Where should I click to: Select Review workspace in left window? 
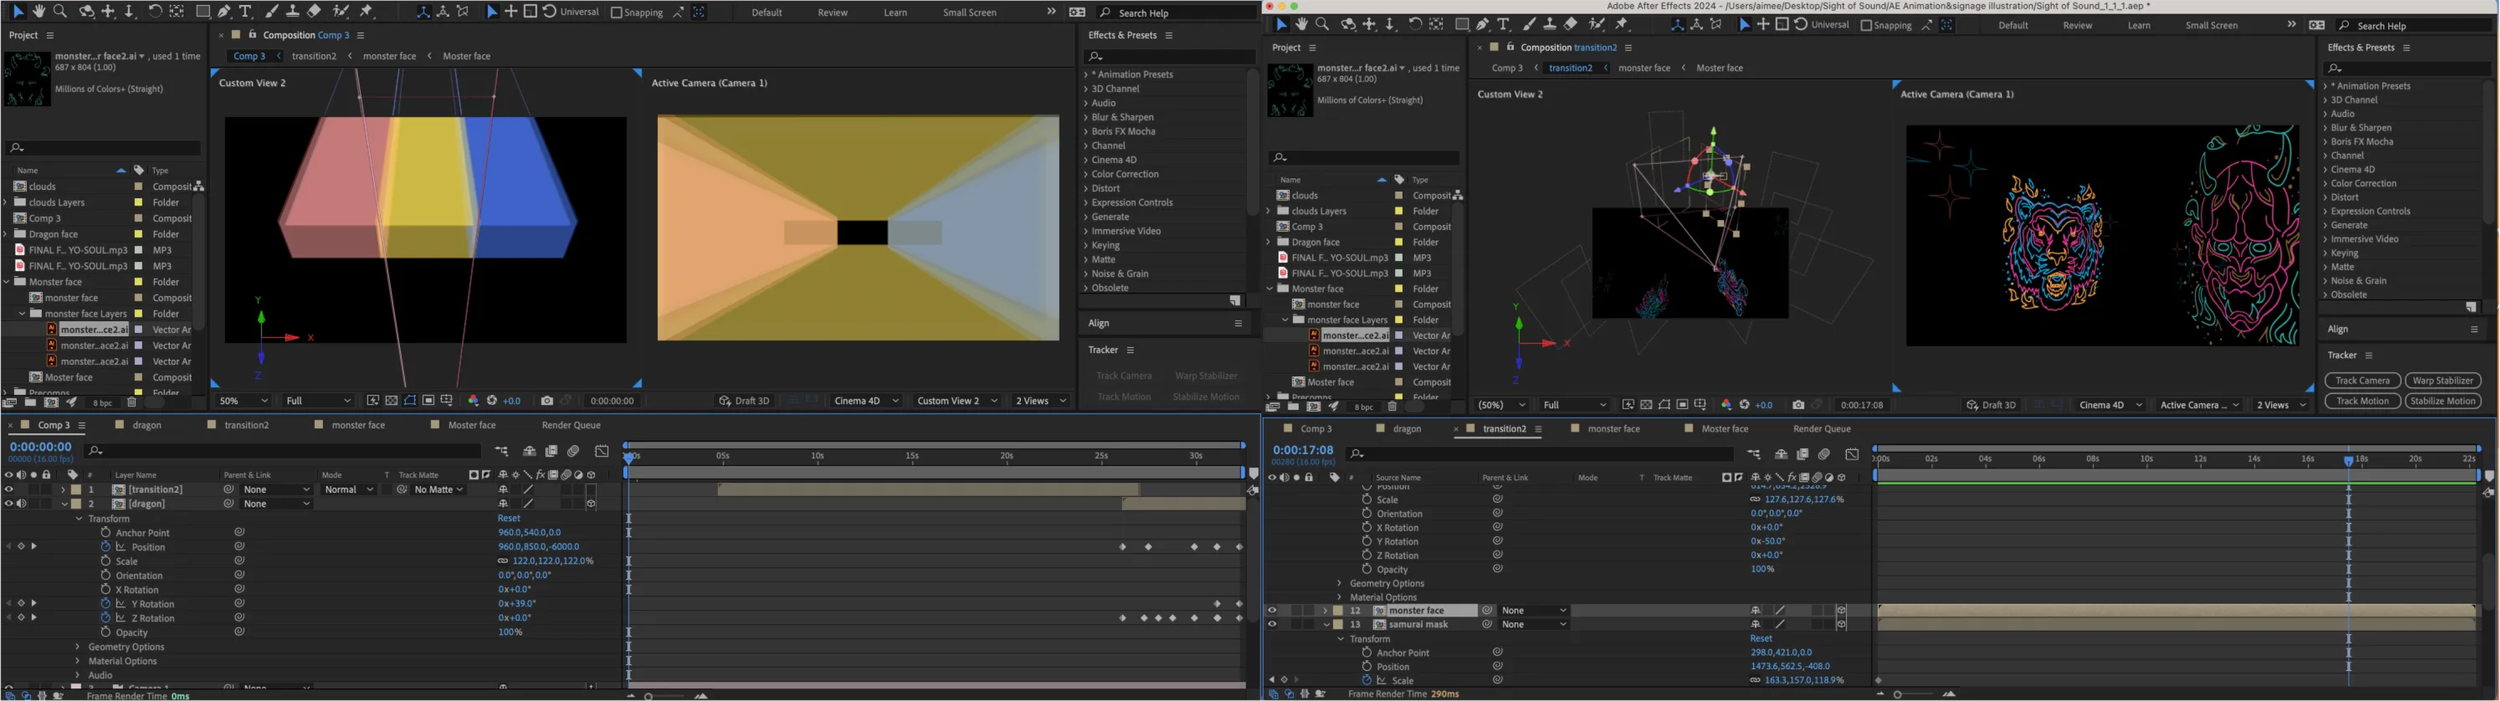832,13
